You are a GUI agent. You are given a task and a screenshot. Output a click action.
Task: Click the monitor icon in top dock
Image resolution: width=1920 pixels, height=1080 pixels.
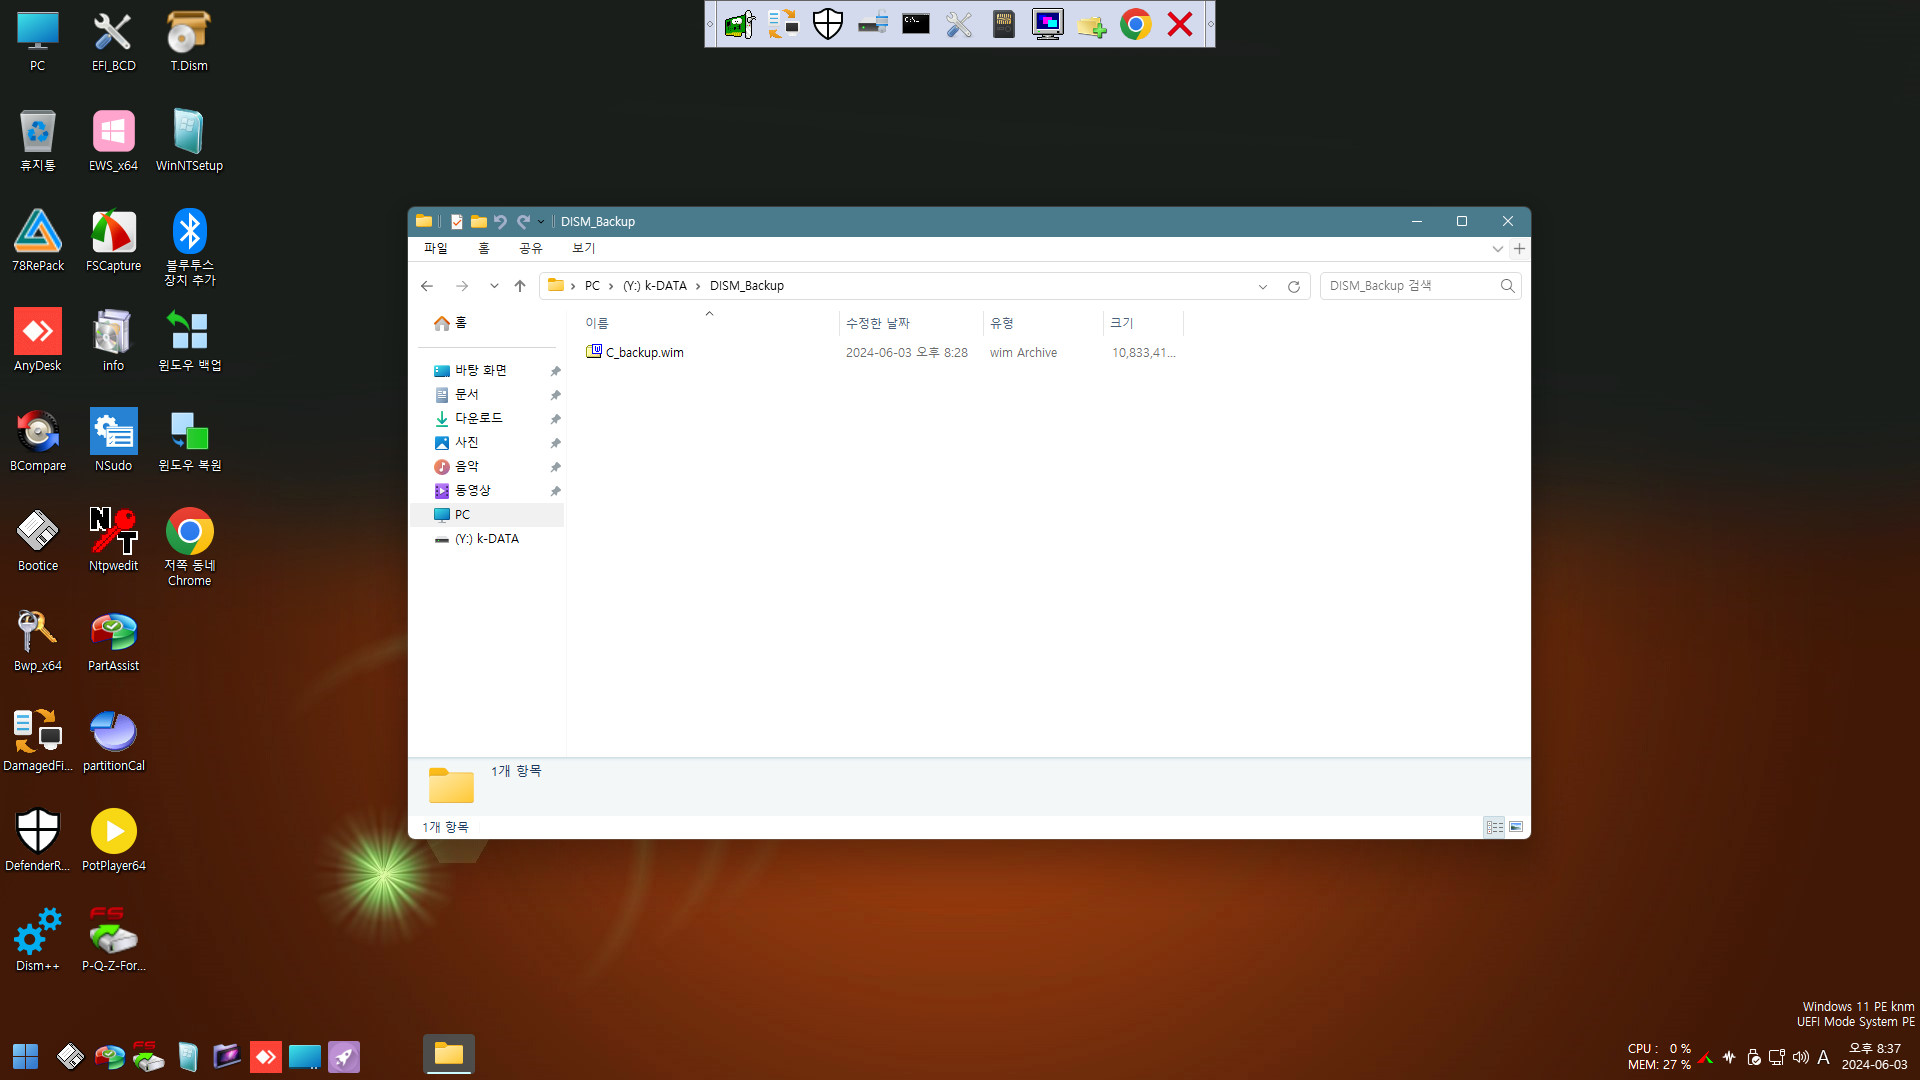tap(1048, 24)
